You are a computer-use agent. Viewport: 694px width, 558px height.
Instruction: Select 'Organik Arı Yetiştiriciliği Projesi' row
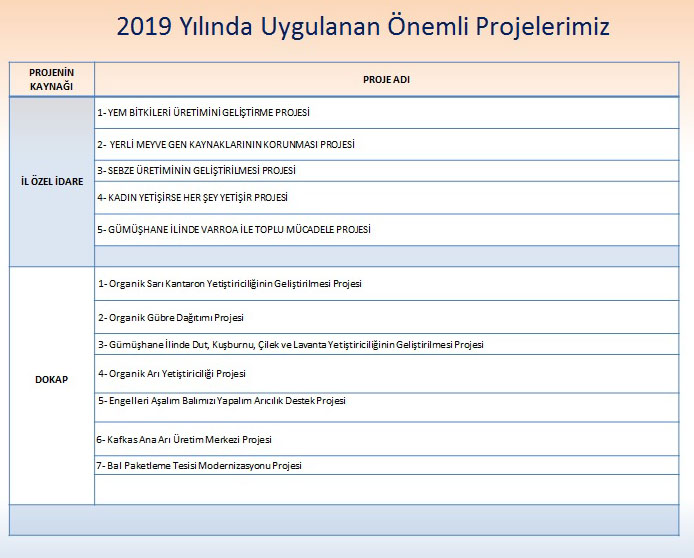click(x=386, y=374)
